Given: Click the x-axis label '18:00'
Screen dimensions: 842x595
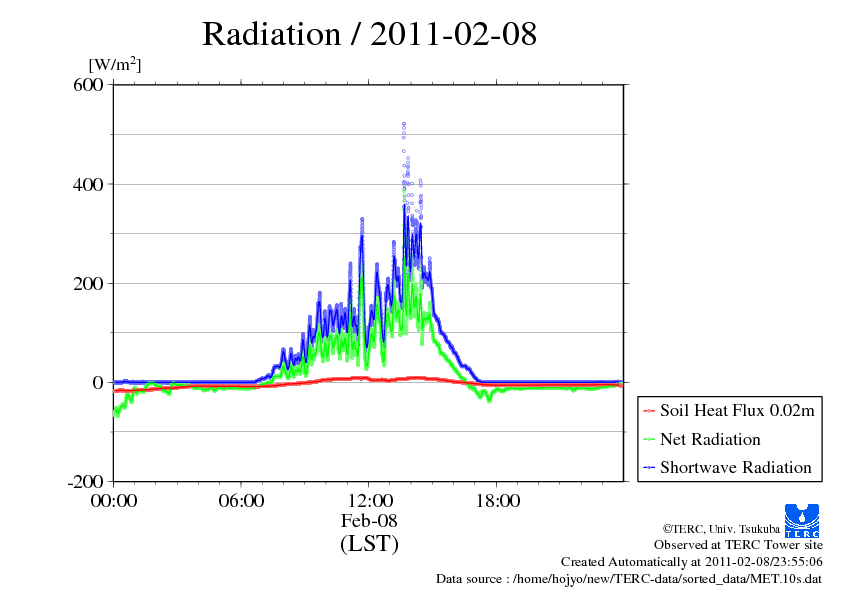Looking at the screenshot, I should click(x=498, y=501).
